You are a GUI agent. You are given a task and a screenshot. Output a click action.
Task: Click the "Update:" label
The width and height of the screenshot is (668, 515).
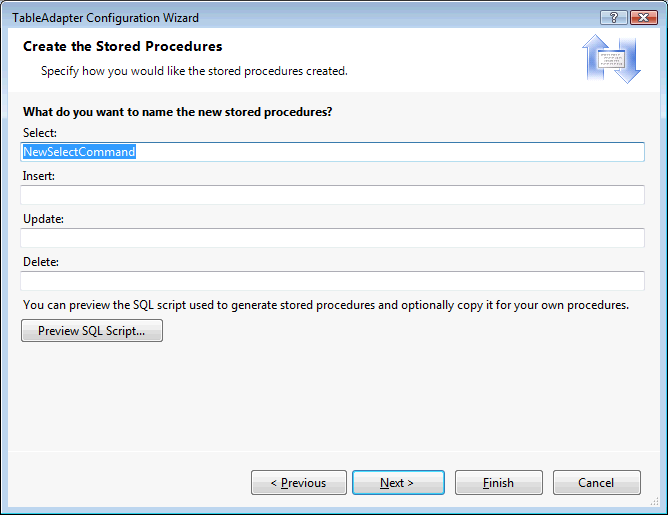coord(43,219)
